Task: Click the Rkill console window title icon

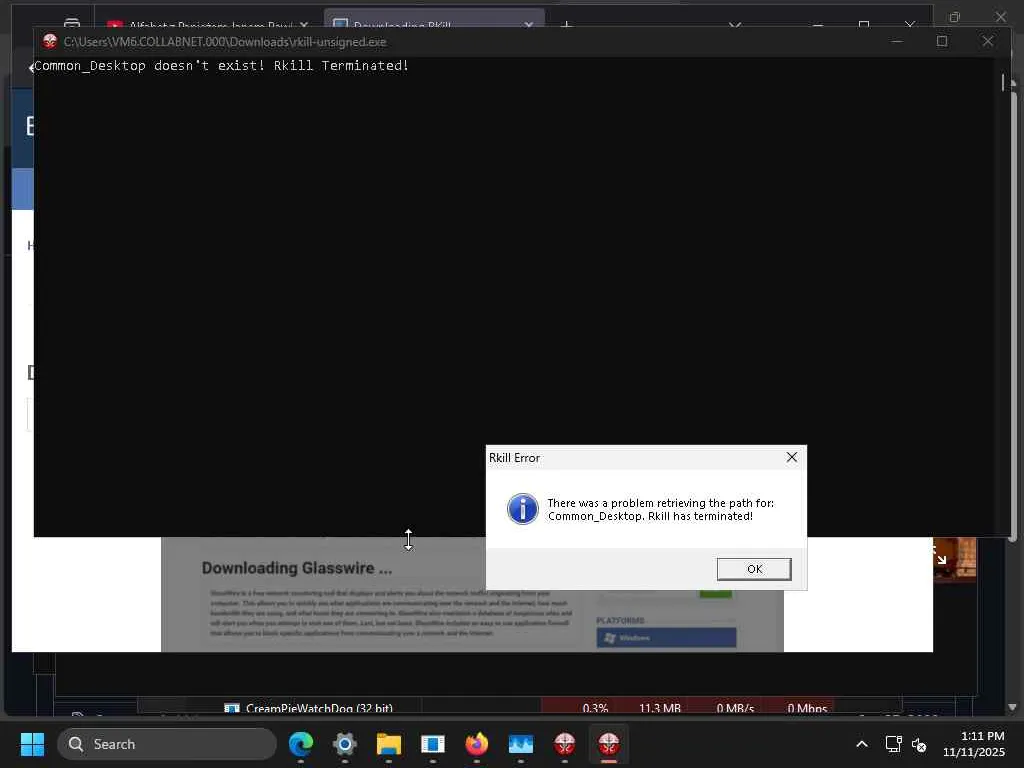Action: tap(50, 42)
